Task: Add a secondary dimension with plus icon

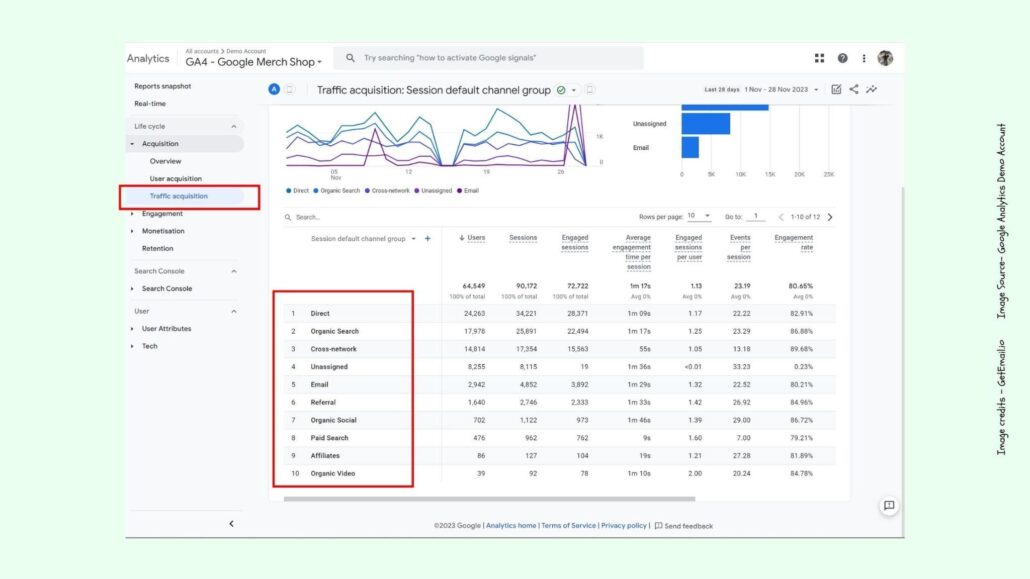Action: (428, 238)
